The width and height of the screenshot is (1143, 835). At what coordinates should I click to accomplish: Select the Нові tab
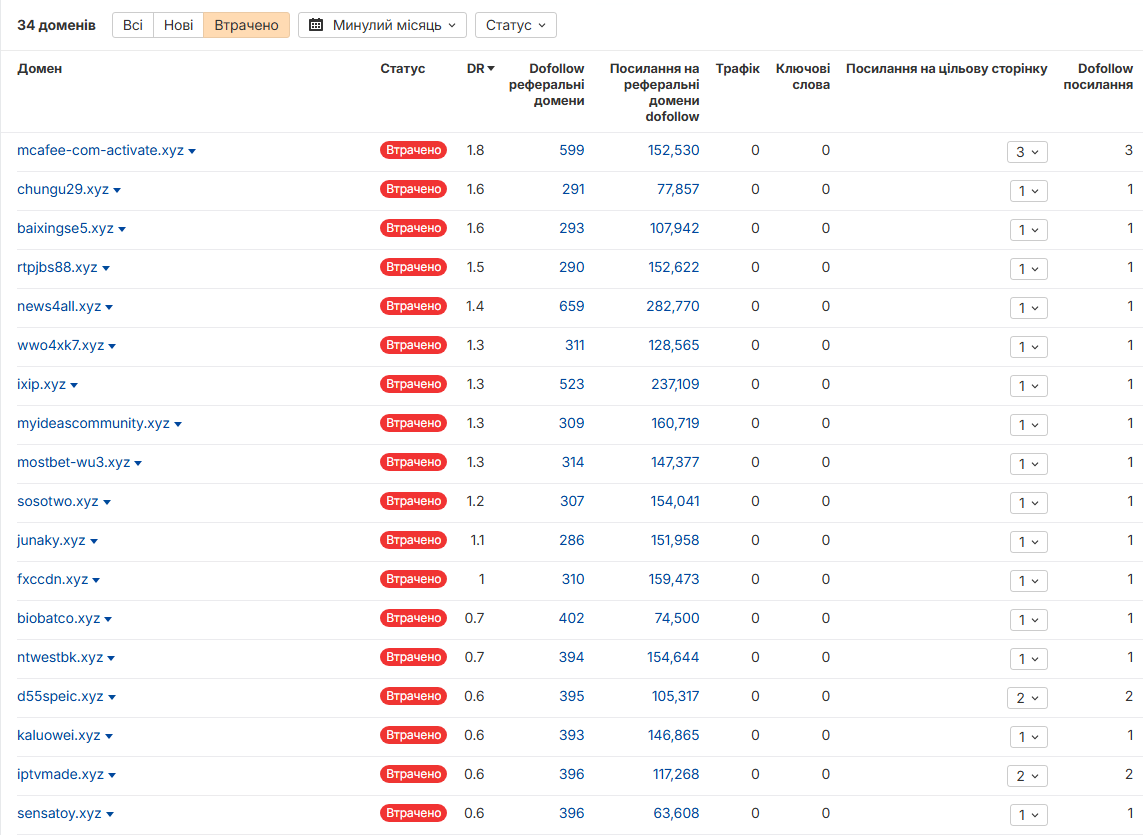179,25
